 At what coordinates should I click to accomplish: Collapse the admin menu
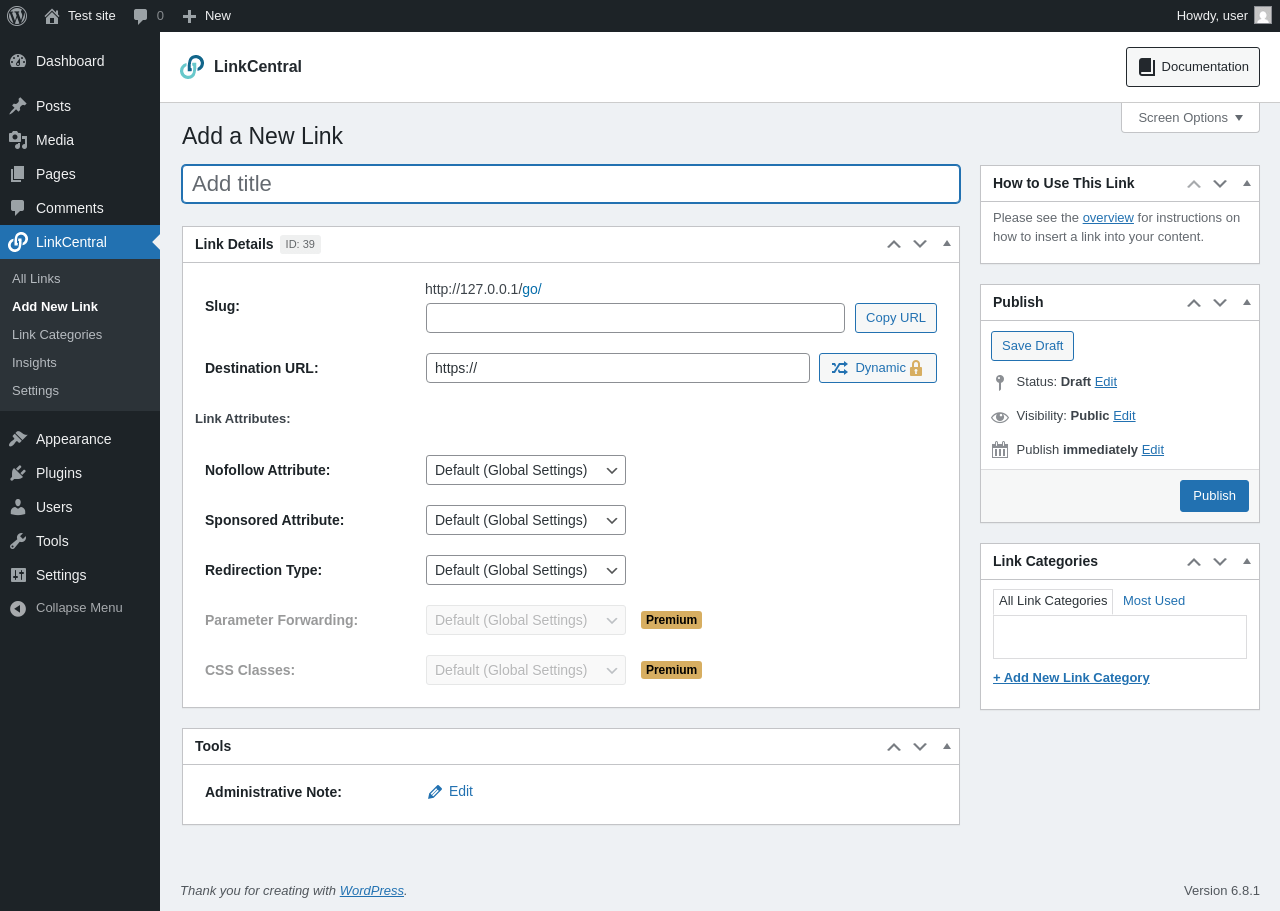80,608
